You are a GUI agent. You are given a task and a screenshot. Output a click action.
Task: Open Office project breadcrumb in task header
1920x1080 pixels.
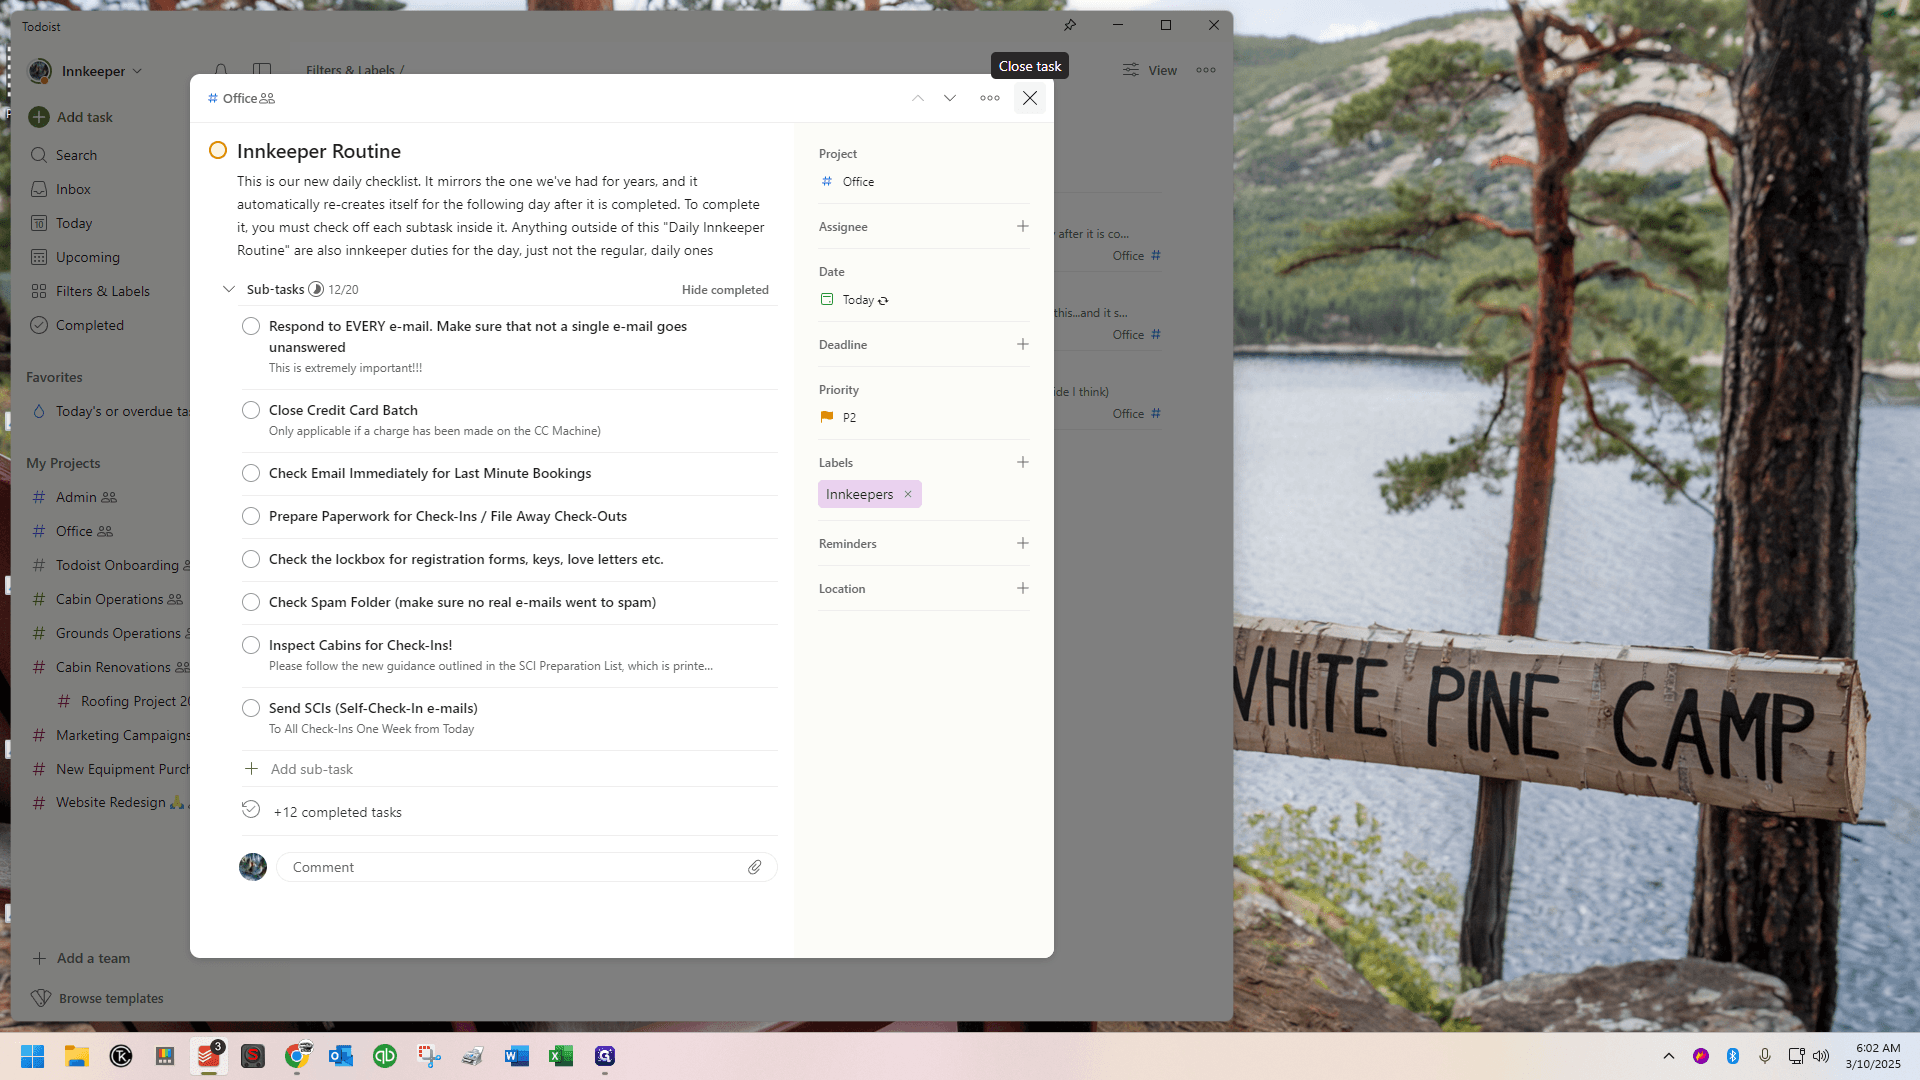[x=240, y=98]
